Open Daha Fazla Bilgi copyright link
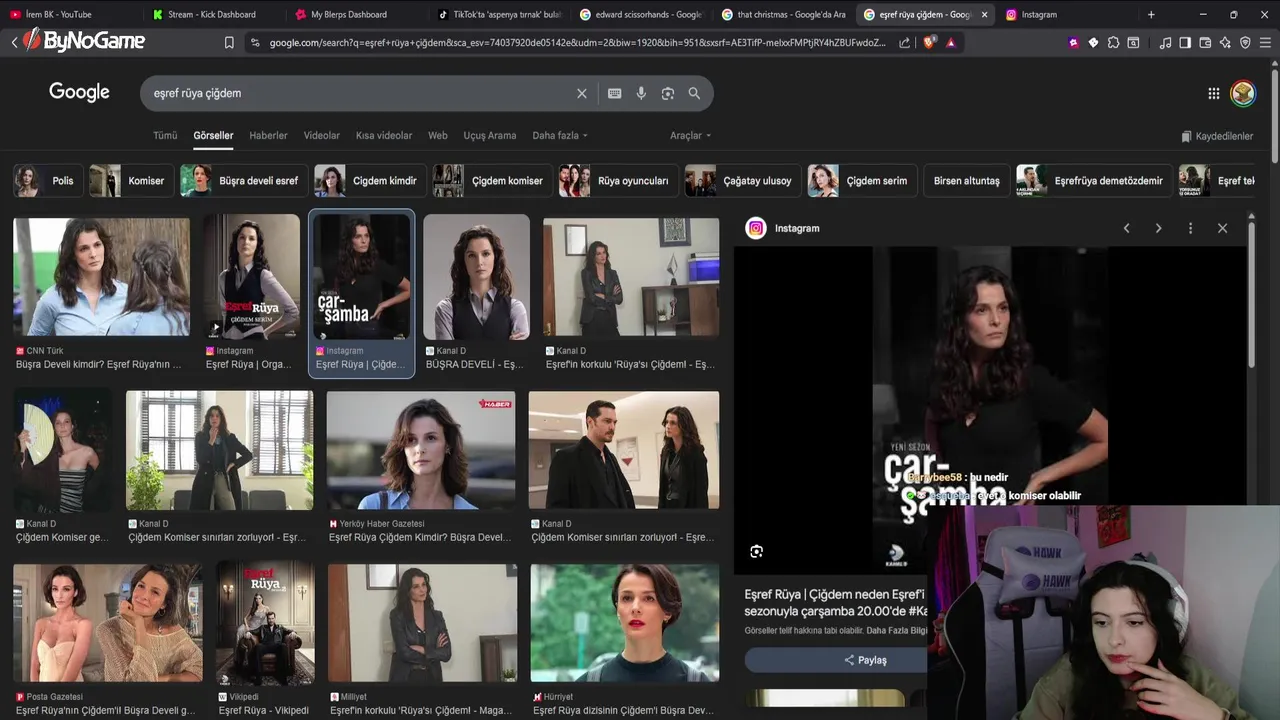 (x=896, y=630)
